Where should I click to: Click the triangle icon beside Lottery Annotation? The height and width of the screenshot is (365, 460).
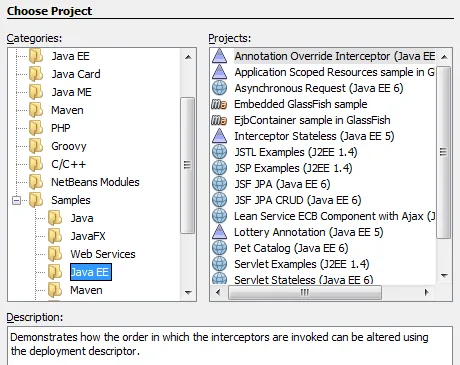[219, 232]
